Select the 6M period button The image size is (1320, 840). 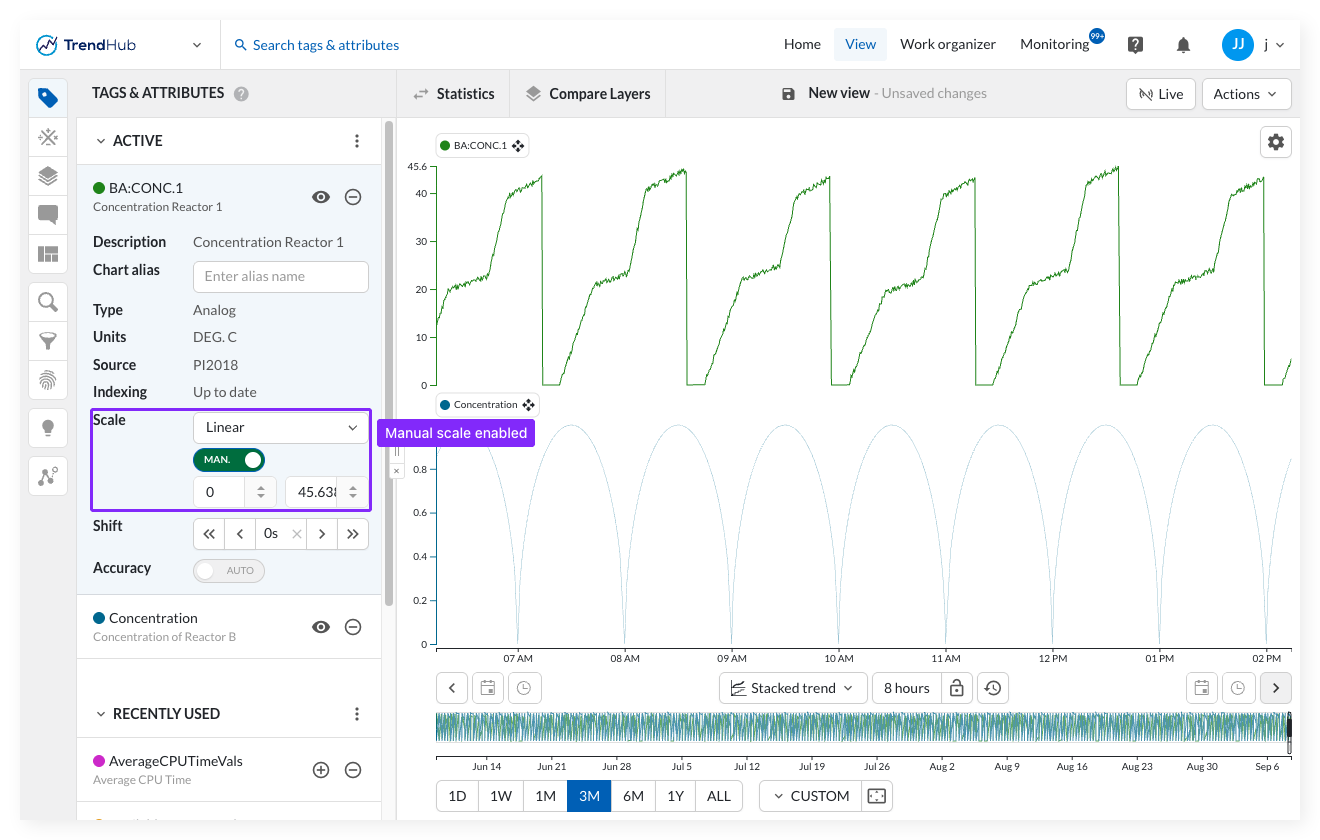click(x=633, y=796)
